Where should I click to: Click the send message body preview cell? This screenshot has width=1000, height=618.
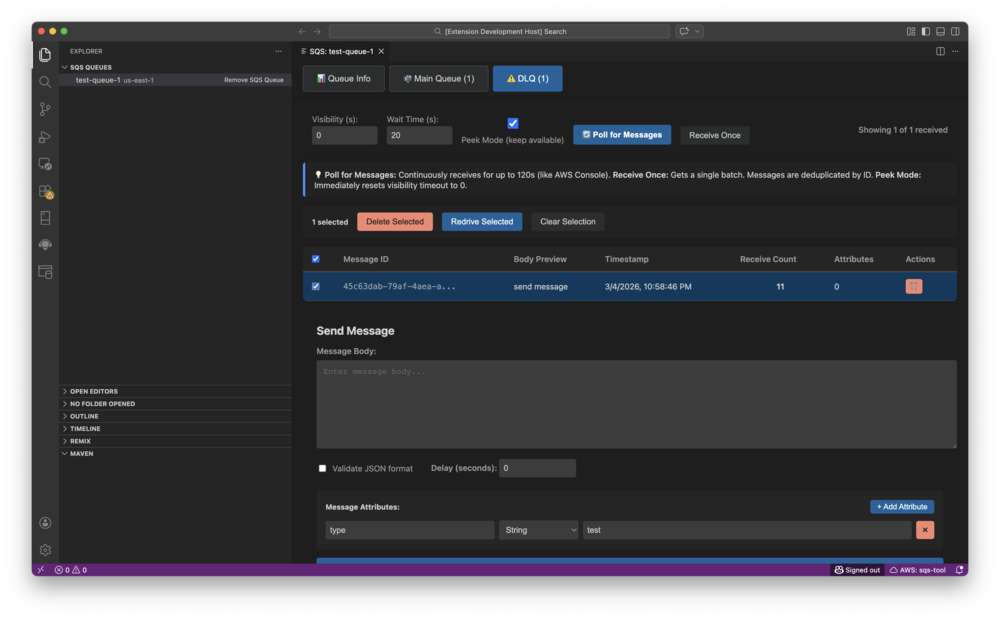pyautogui.click(x=540, y=286)
